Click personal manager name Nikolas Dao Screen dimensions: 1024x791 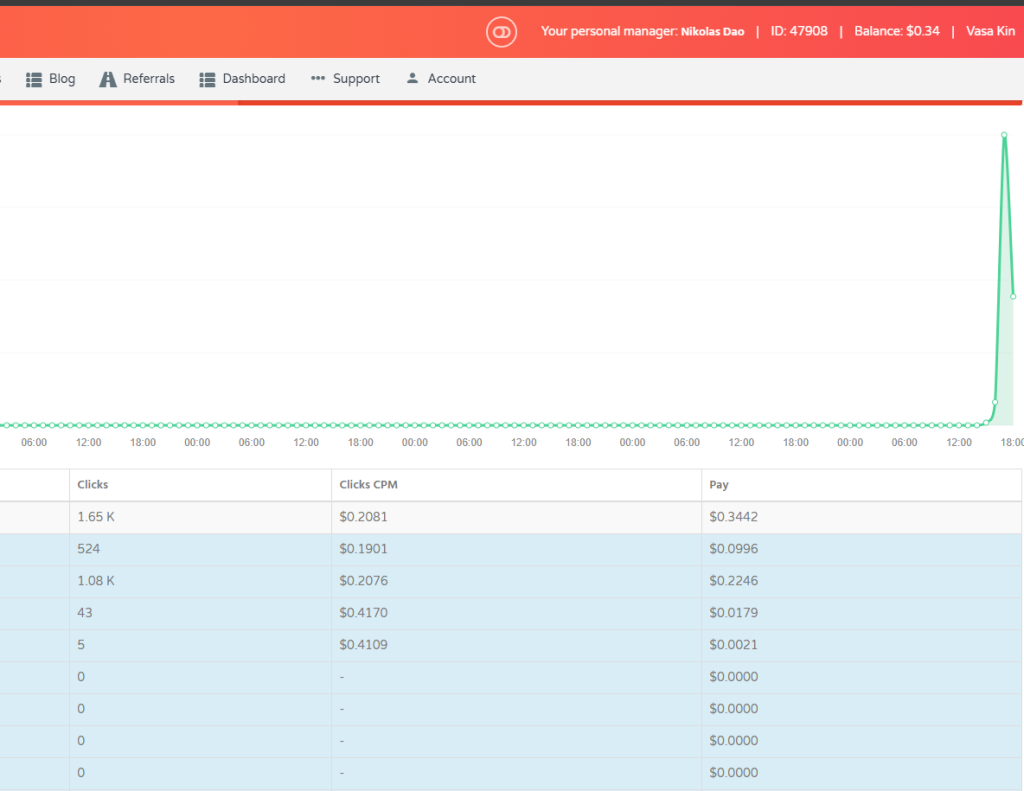[x=712, y=31]
